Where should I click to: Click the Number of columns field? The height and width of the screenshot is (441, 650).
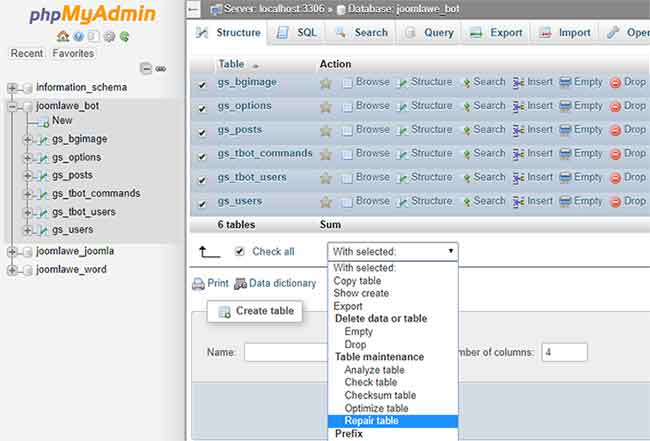coord(564,352)
